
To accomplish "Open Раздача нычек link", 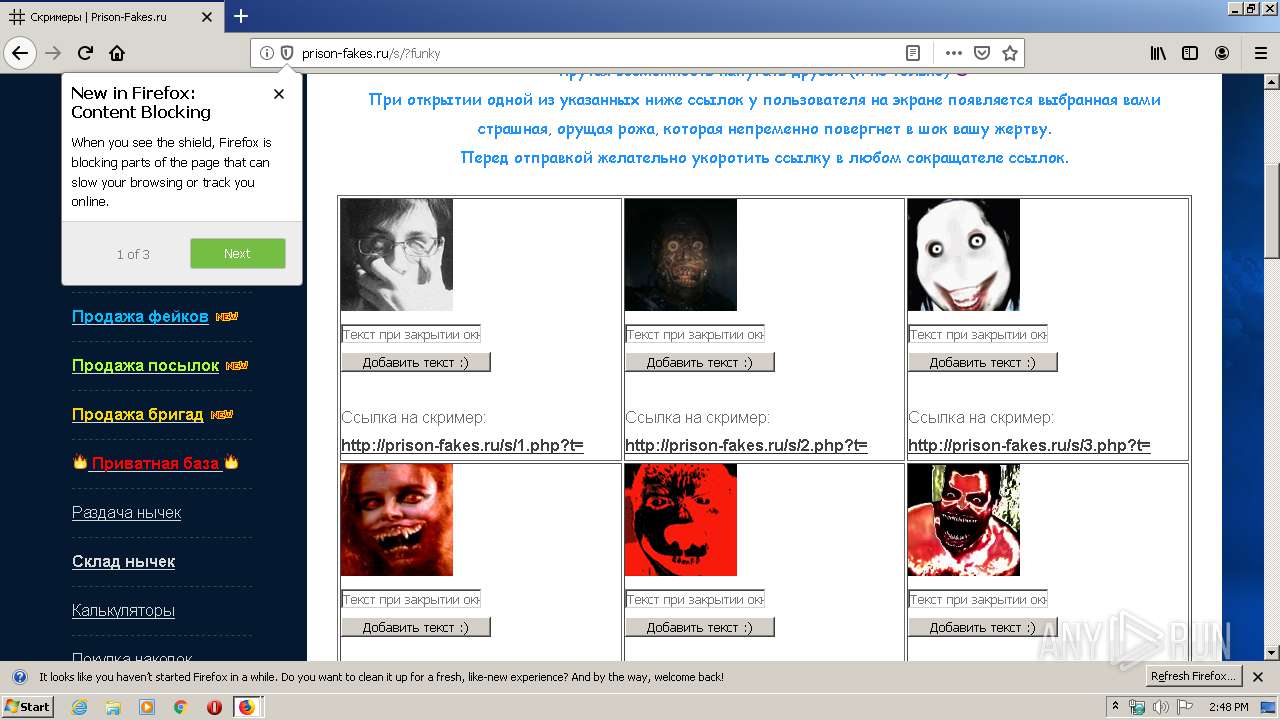I will click(126, 512).
